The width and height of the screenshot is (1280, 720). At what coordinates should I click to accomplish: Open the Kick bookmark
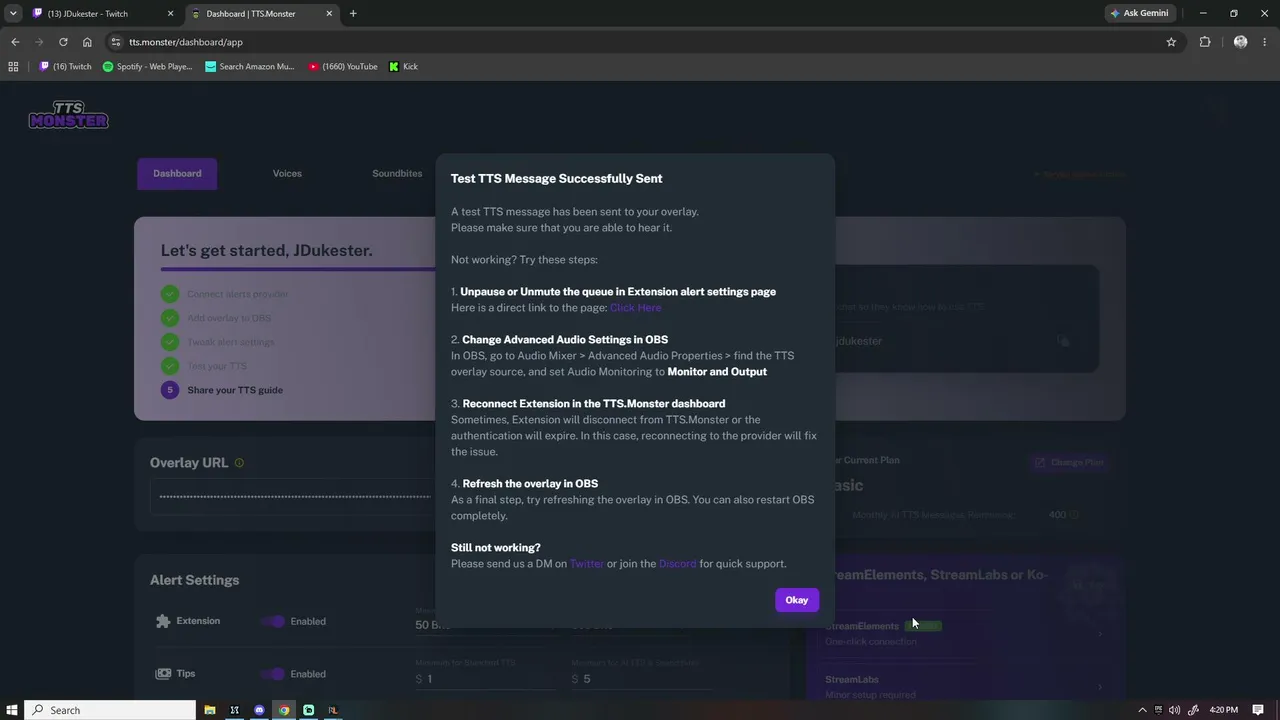point(404,66)
